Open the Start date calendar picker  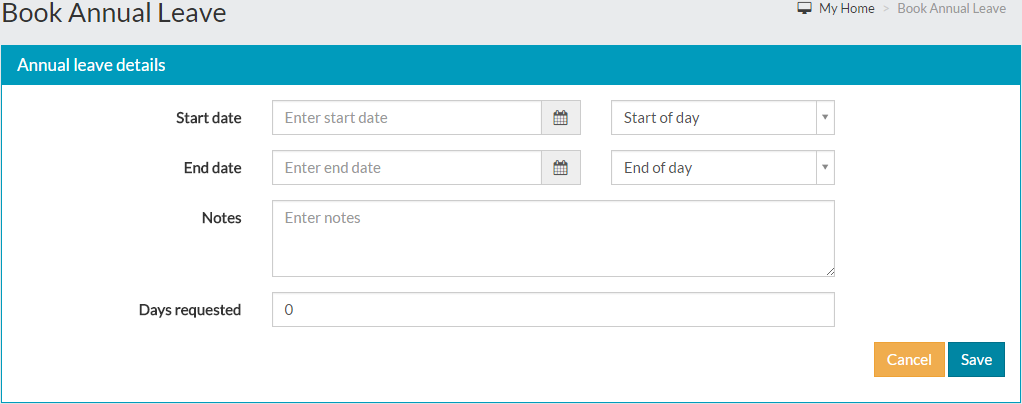[561, 118]
